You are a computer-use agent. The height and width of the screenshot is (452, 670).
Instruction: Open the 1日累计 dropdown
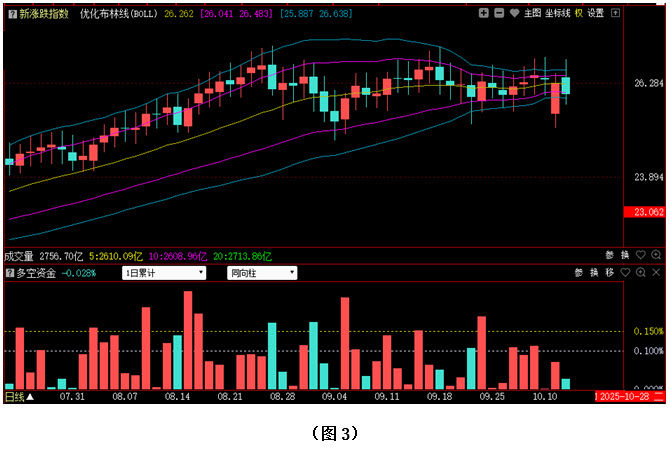[164, 272]
